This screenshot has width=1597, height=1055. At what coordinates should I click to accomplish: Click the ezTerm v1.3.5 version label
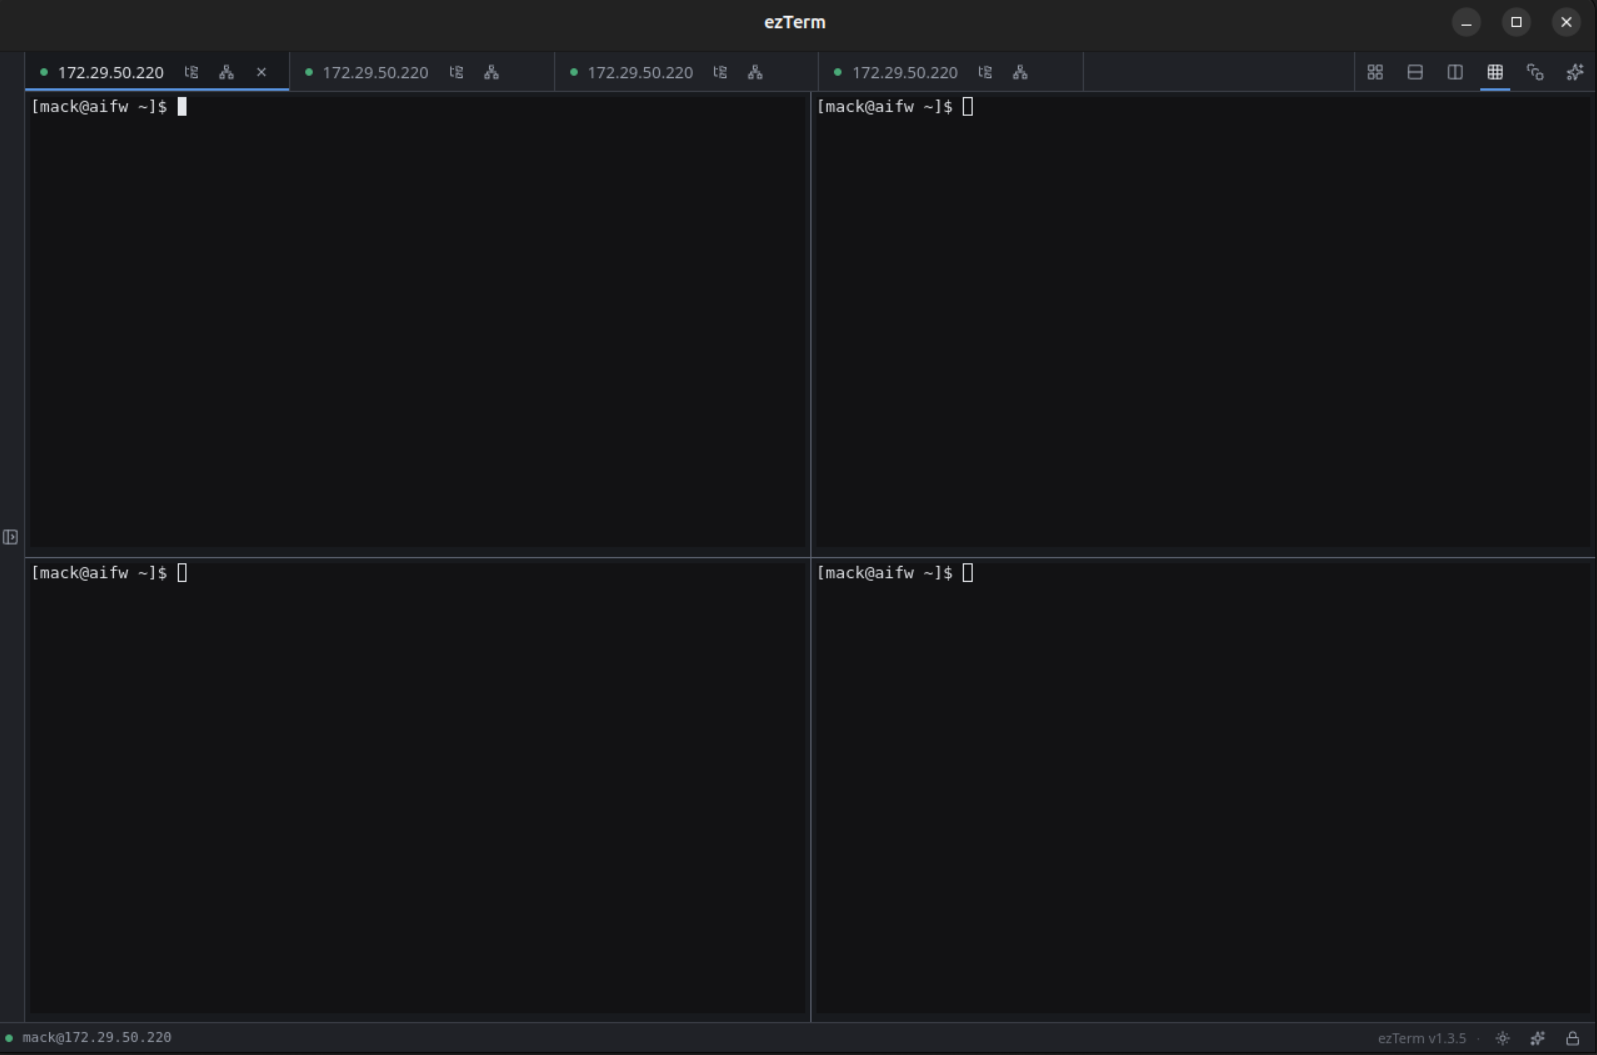(x=1421, y=1038)
